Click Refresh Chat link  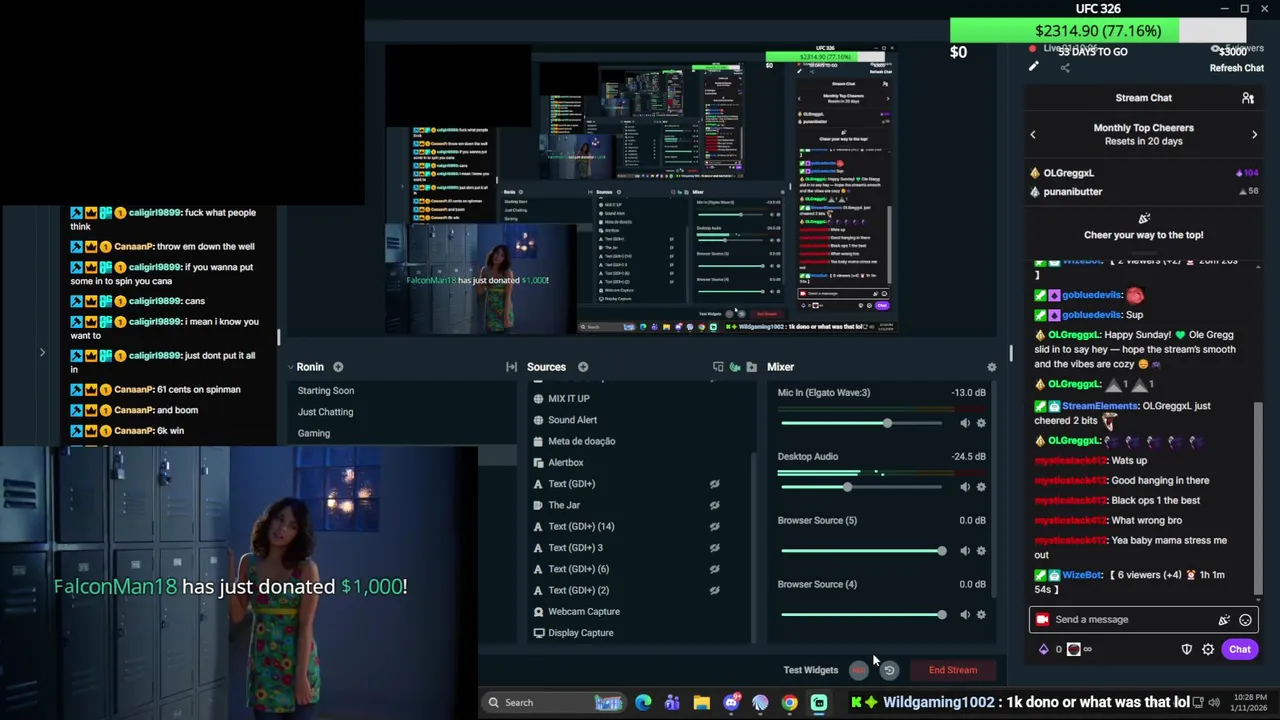coord(1236,68)
